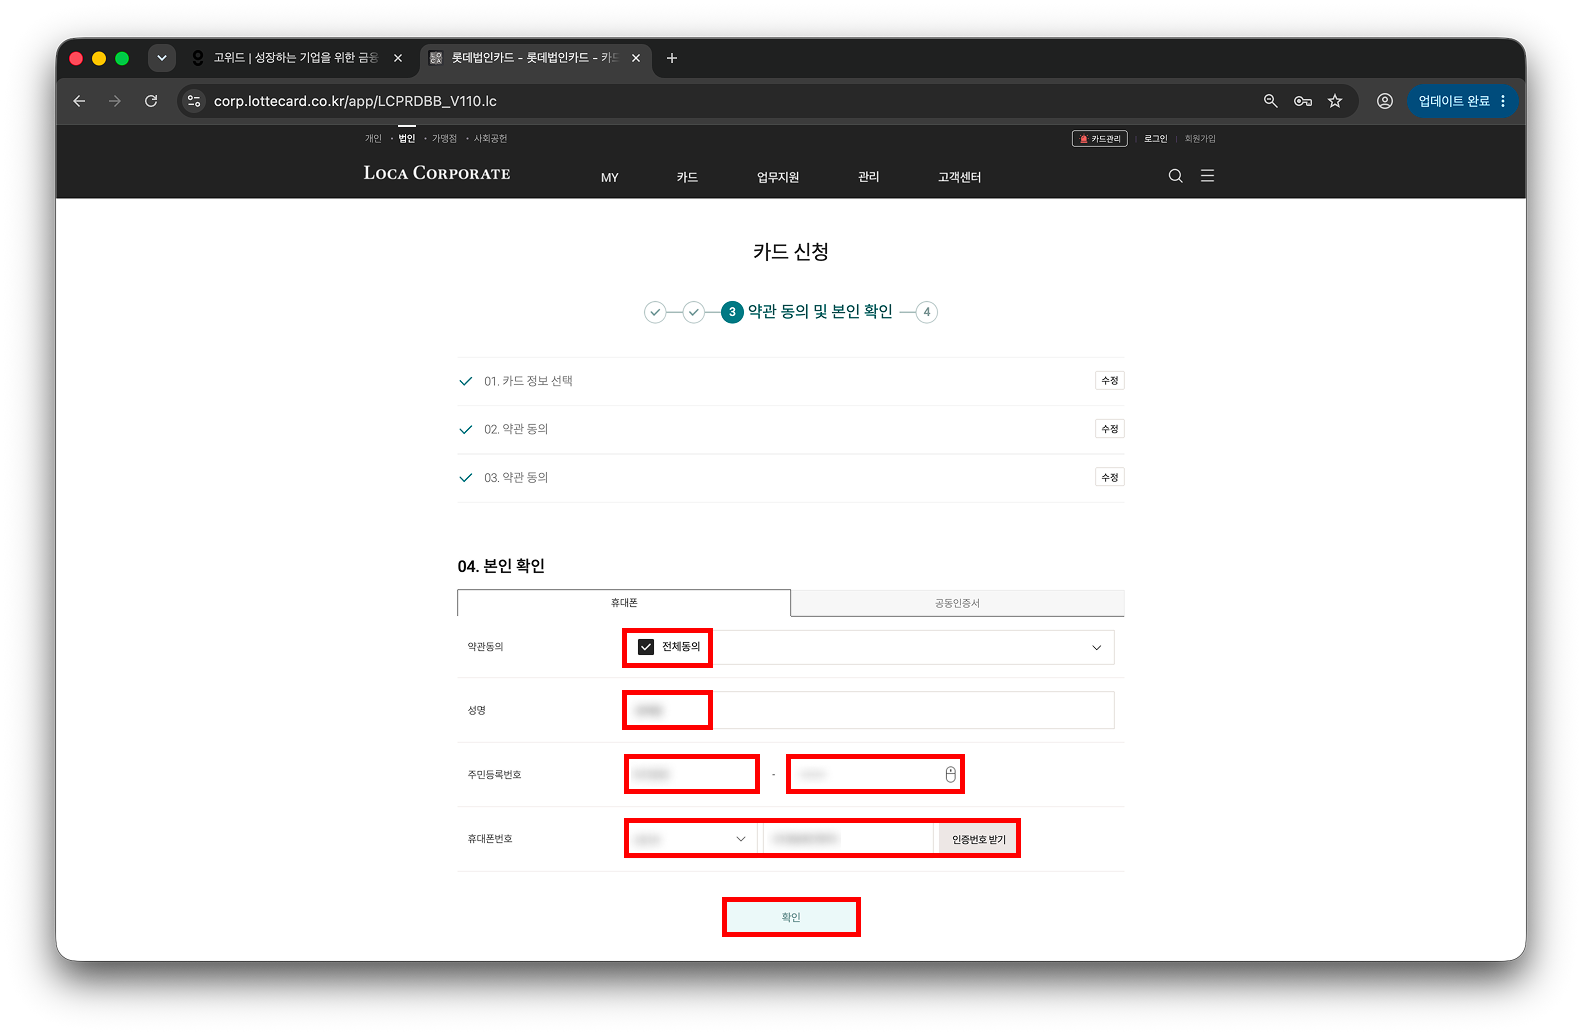Click the 휴대폰번호 phone number field
Viewport: 1582px width, 1035px height.
point(848,839)
